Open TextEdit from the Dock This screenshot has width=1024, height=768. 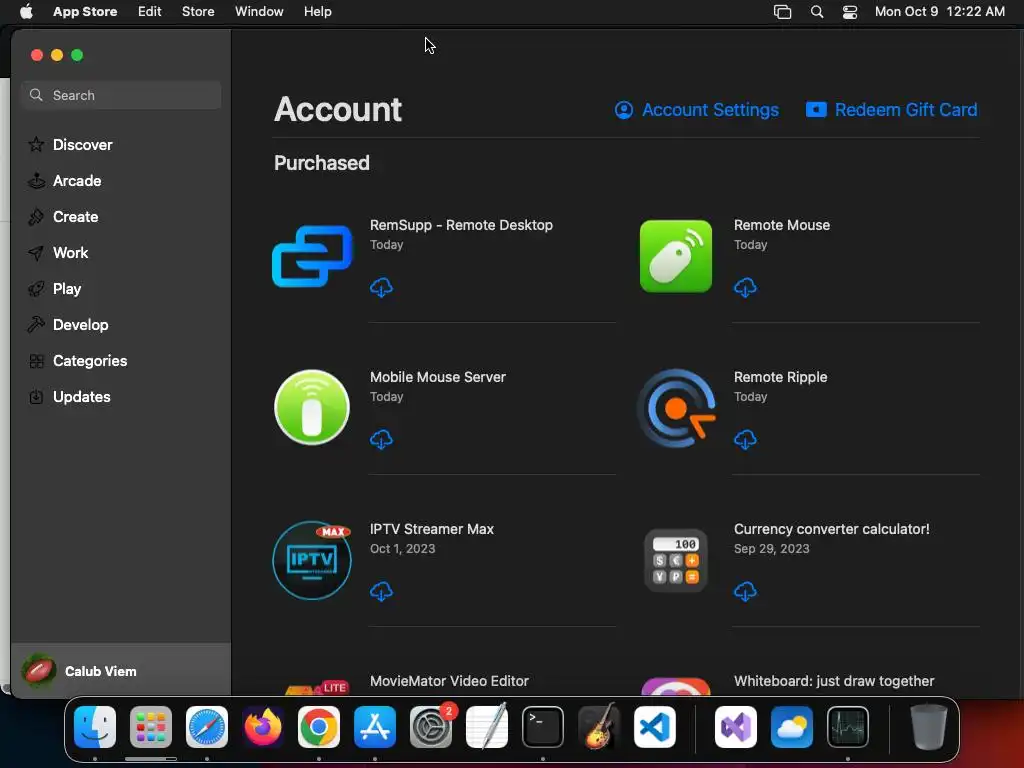[487, 727]
